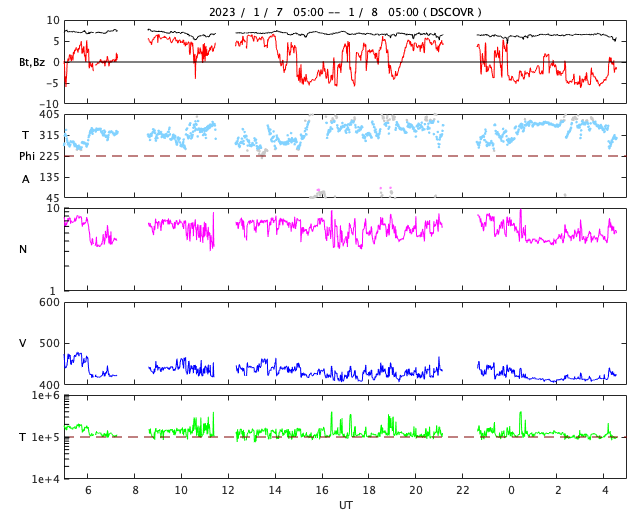640x512 pixels.
Task: Click the 400 velocity tick label
Action: [49, 385]
